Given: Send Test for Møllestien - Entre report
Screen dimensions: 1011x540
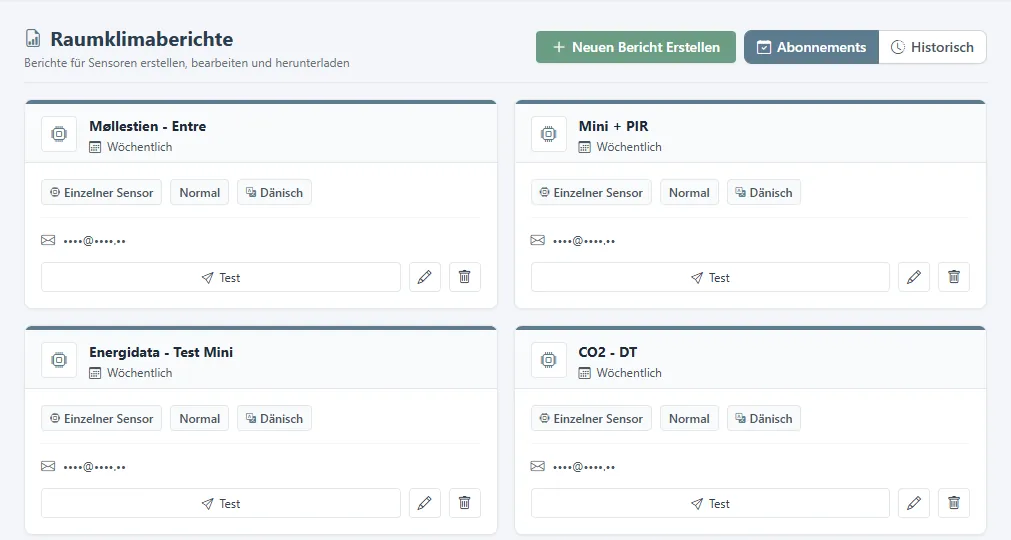Looking at the screenshot, I should [221, 277].
